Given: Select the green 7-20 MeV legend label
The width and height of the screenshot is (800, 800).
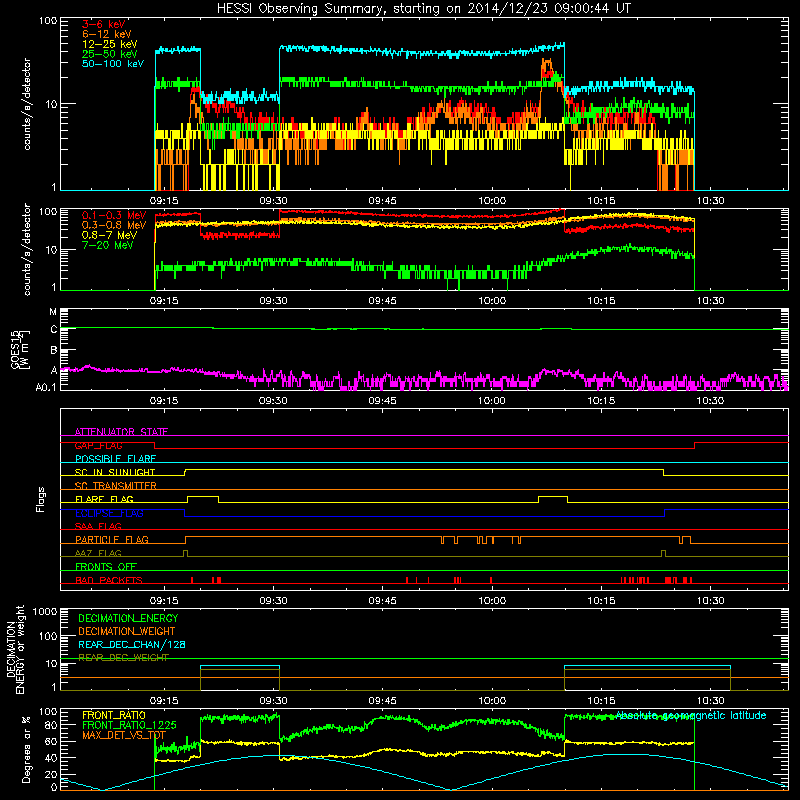Looking at the screenshot, I should pos(108,245).
